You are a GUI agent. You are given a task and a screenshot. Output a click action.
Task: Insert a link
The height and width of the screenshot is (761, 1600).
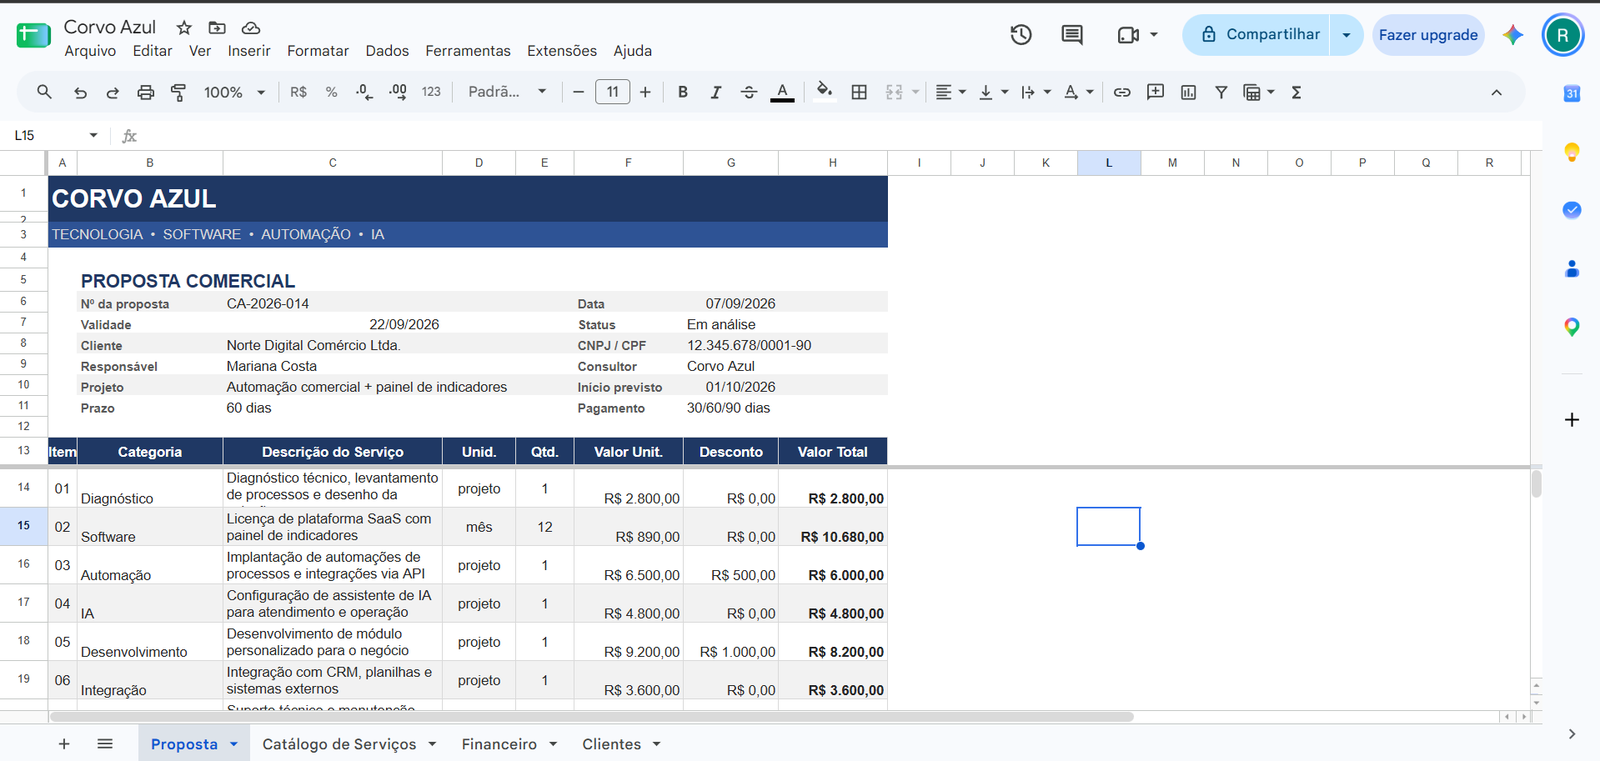point(1122,92)
